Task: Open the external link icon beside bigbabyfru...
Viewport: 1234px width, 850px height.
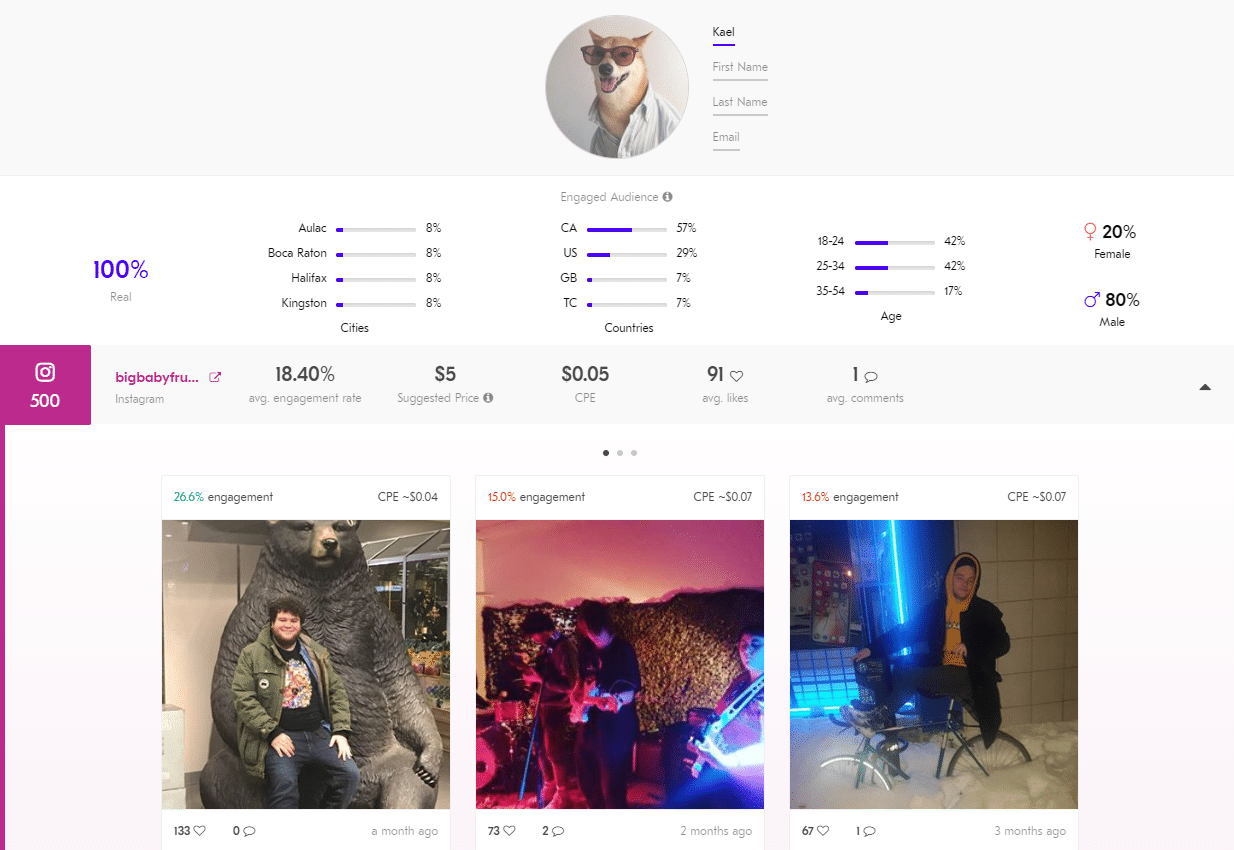Action: click(215, 377)
